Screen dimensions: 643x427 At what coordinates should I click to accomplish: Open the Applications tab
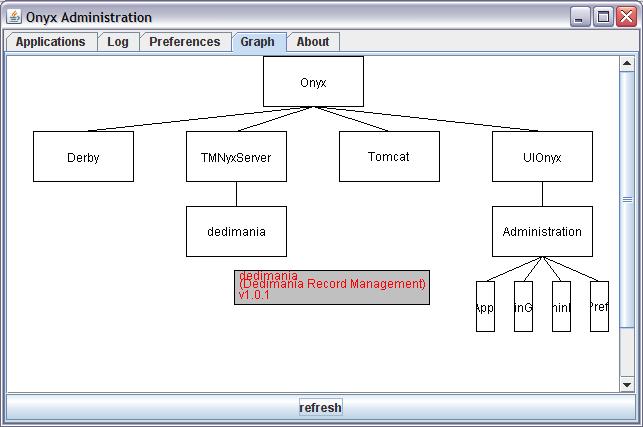pos(51,42)
